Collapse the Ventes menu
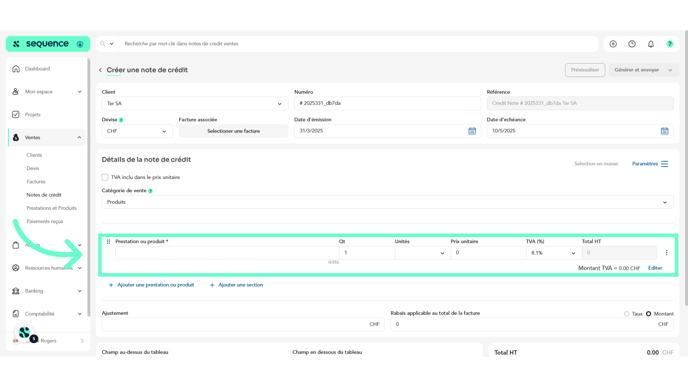 click(79, 137)
